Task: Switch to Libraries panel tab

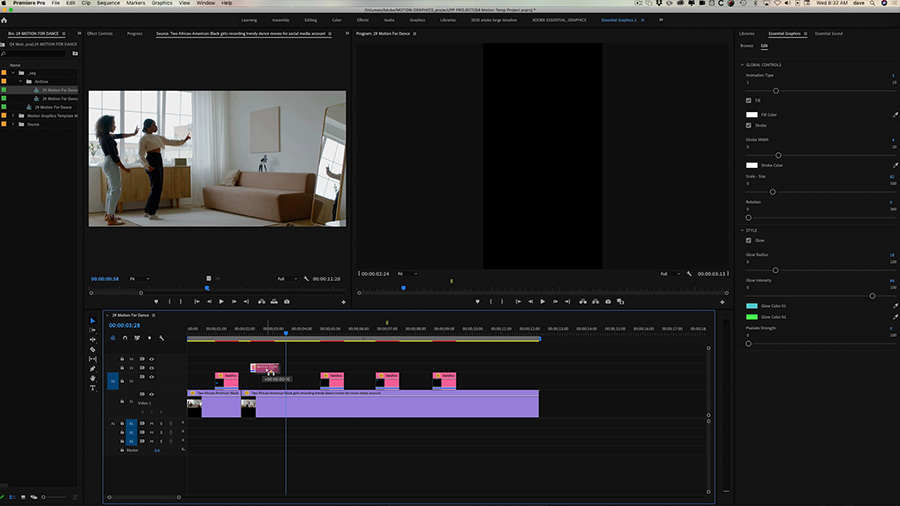Action: click(747, 34)
